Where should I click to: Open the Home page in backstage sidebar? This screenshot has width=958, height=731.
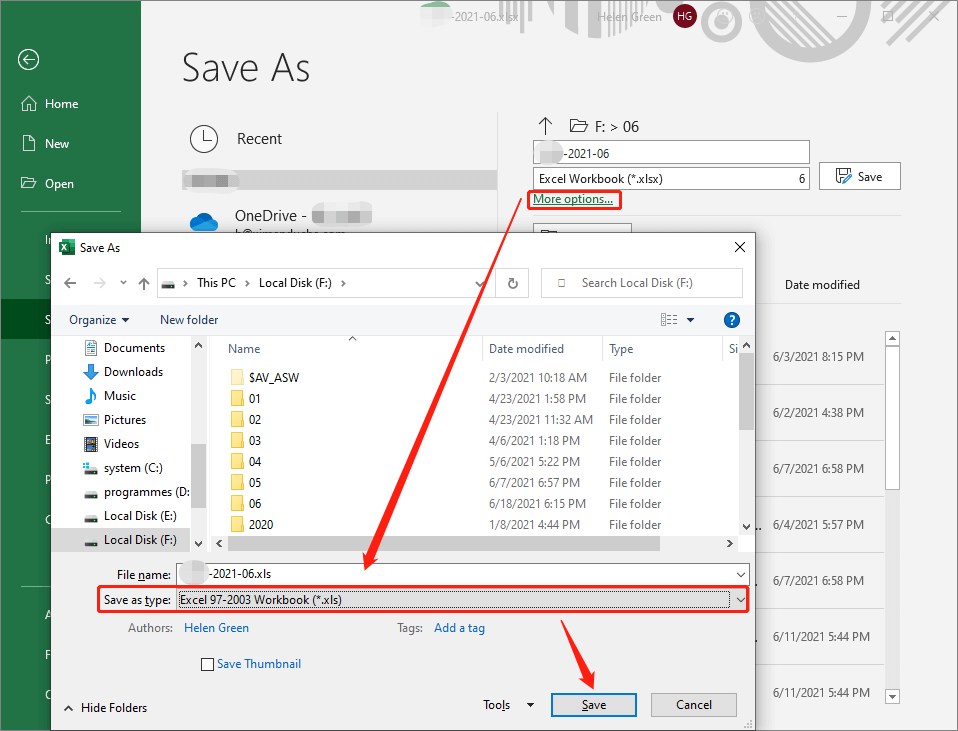pyautogui.click(x=50, y=104)
